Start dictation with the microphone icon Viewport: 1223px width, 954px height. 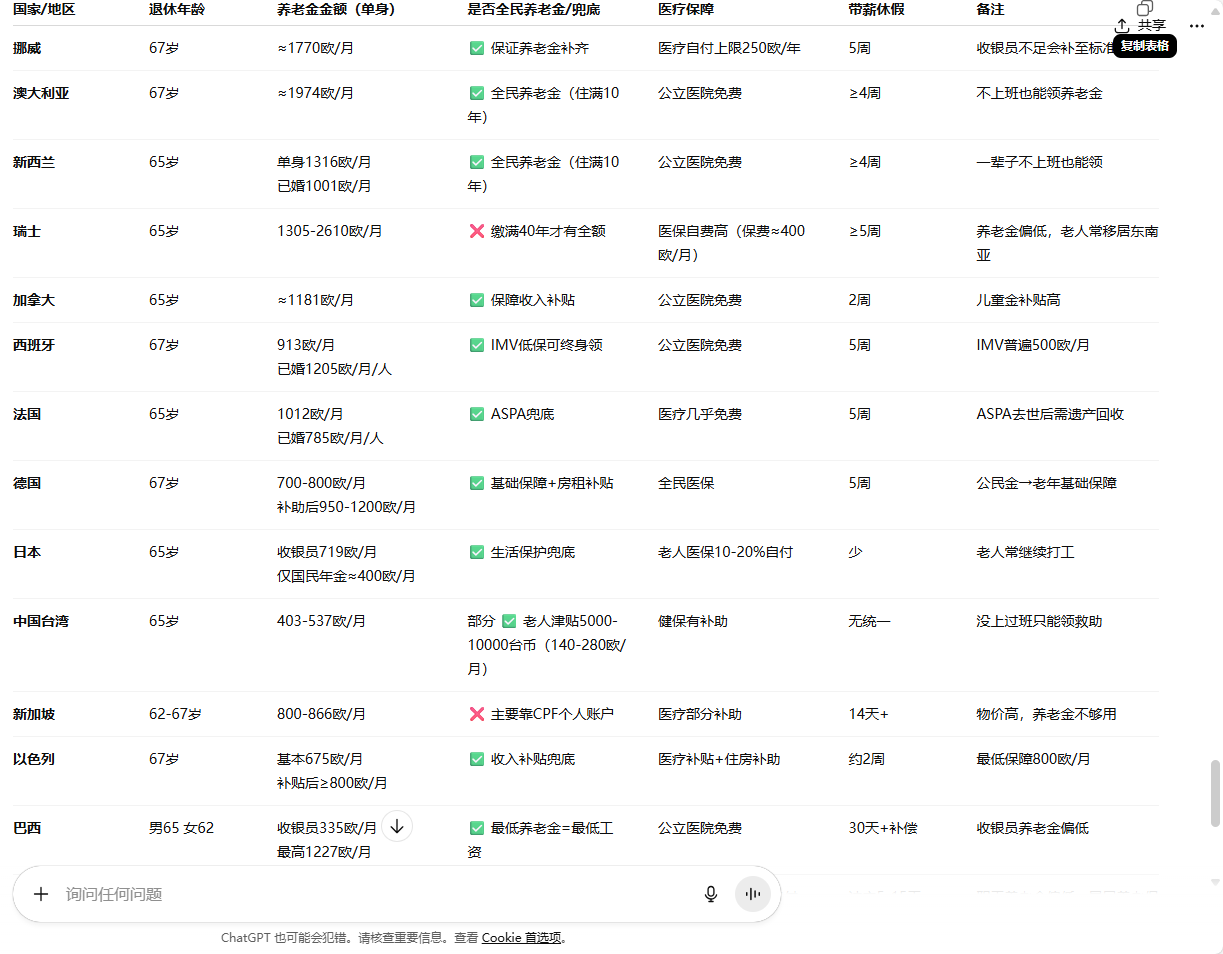pos(710,894)
